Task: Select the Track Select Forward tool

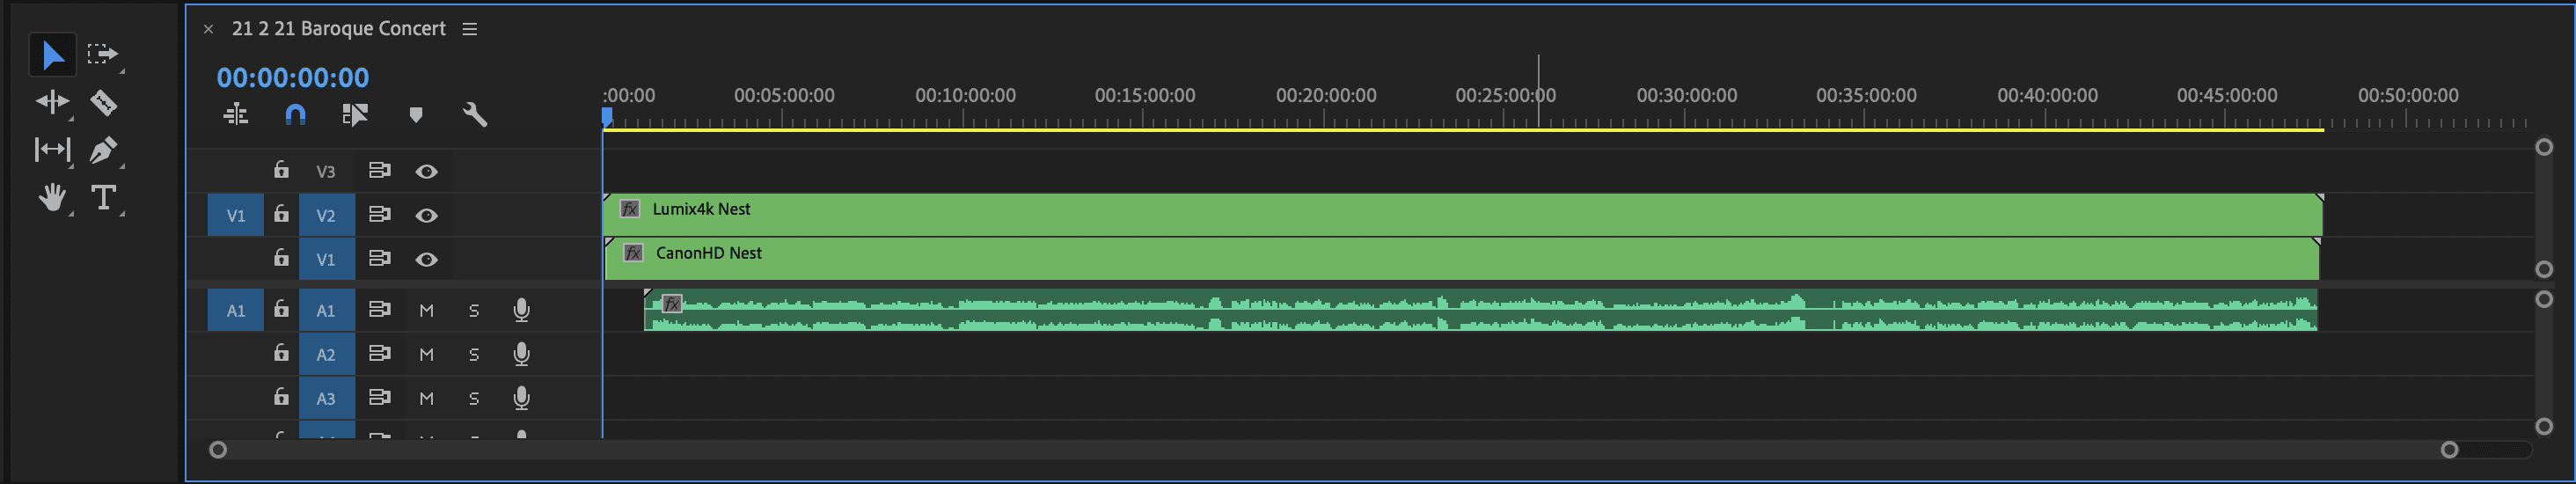Action: click(102, 54)
